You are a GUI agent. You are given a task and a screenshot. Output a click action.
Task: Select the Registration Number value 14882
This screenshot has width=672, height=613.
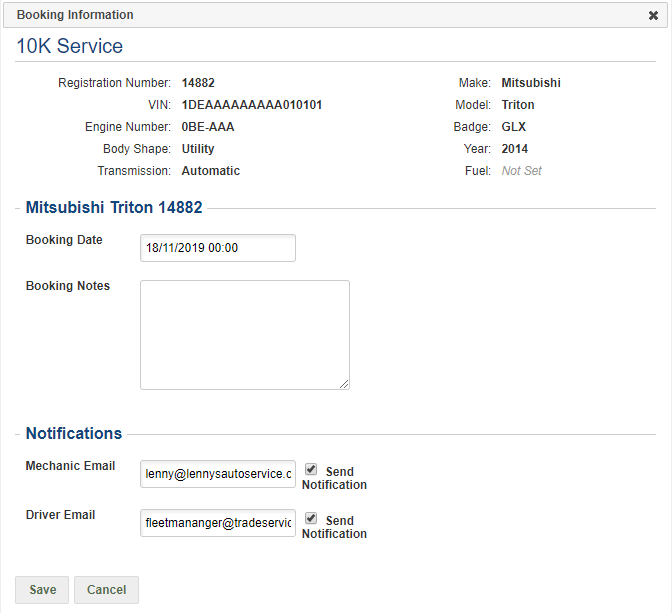(x=198, y=83)
